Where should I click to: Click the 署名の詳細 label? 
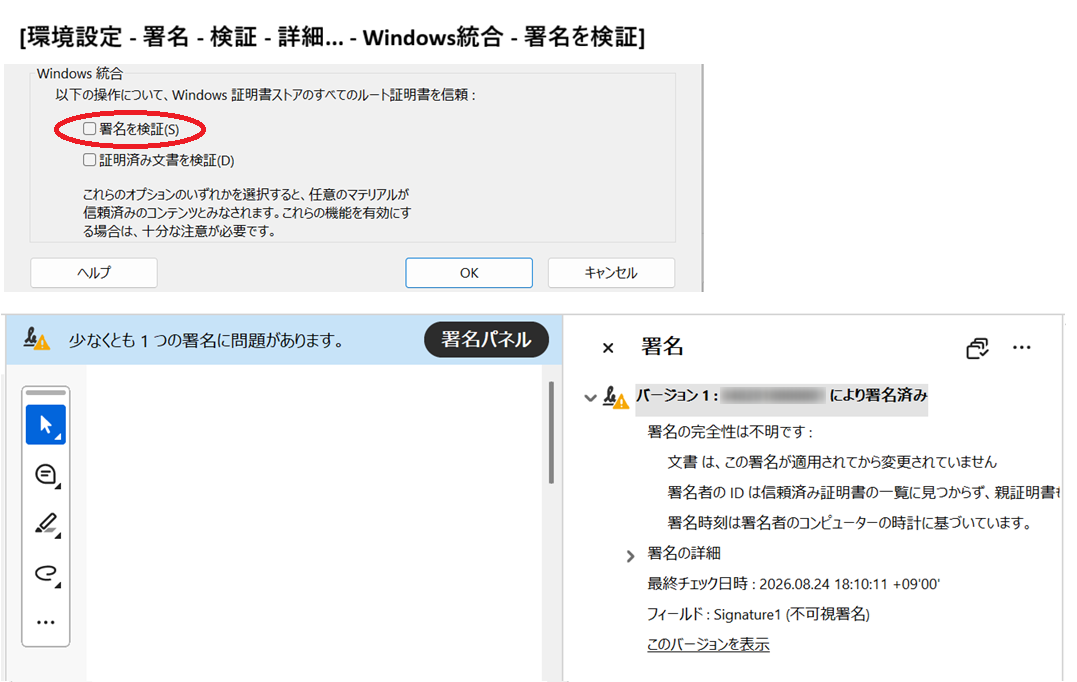[x=684, y=553]
